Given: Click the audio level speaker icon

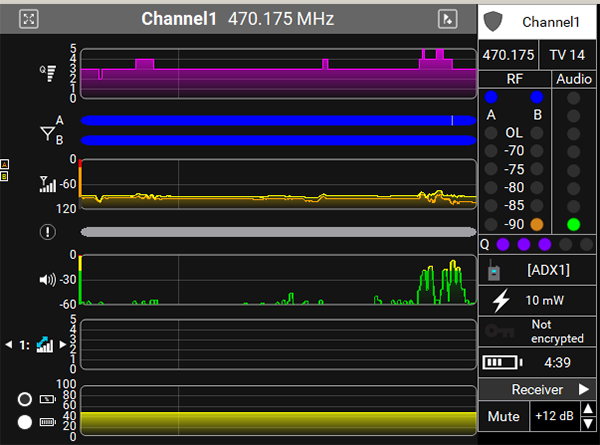Looking at the screenshot, I should click(x=47, y=280).
